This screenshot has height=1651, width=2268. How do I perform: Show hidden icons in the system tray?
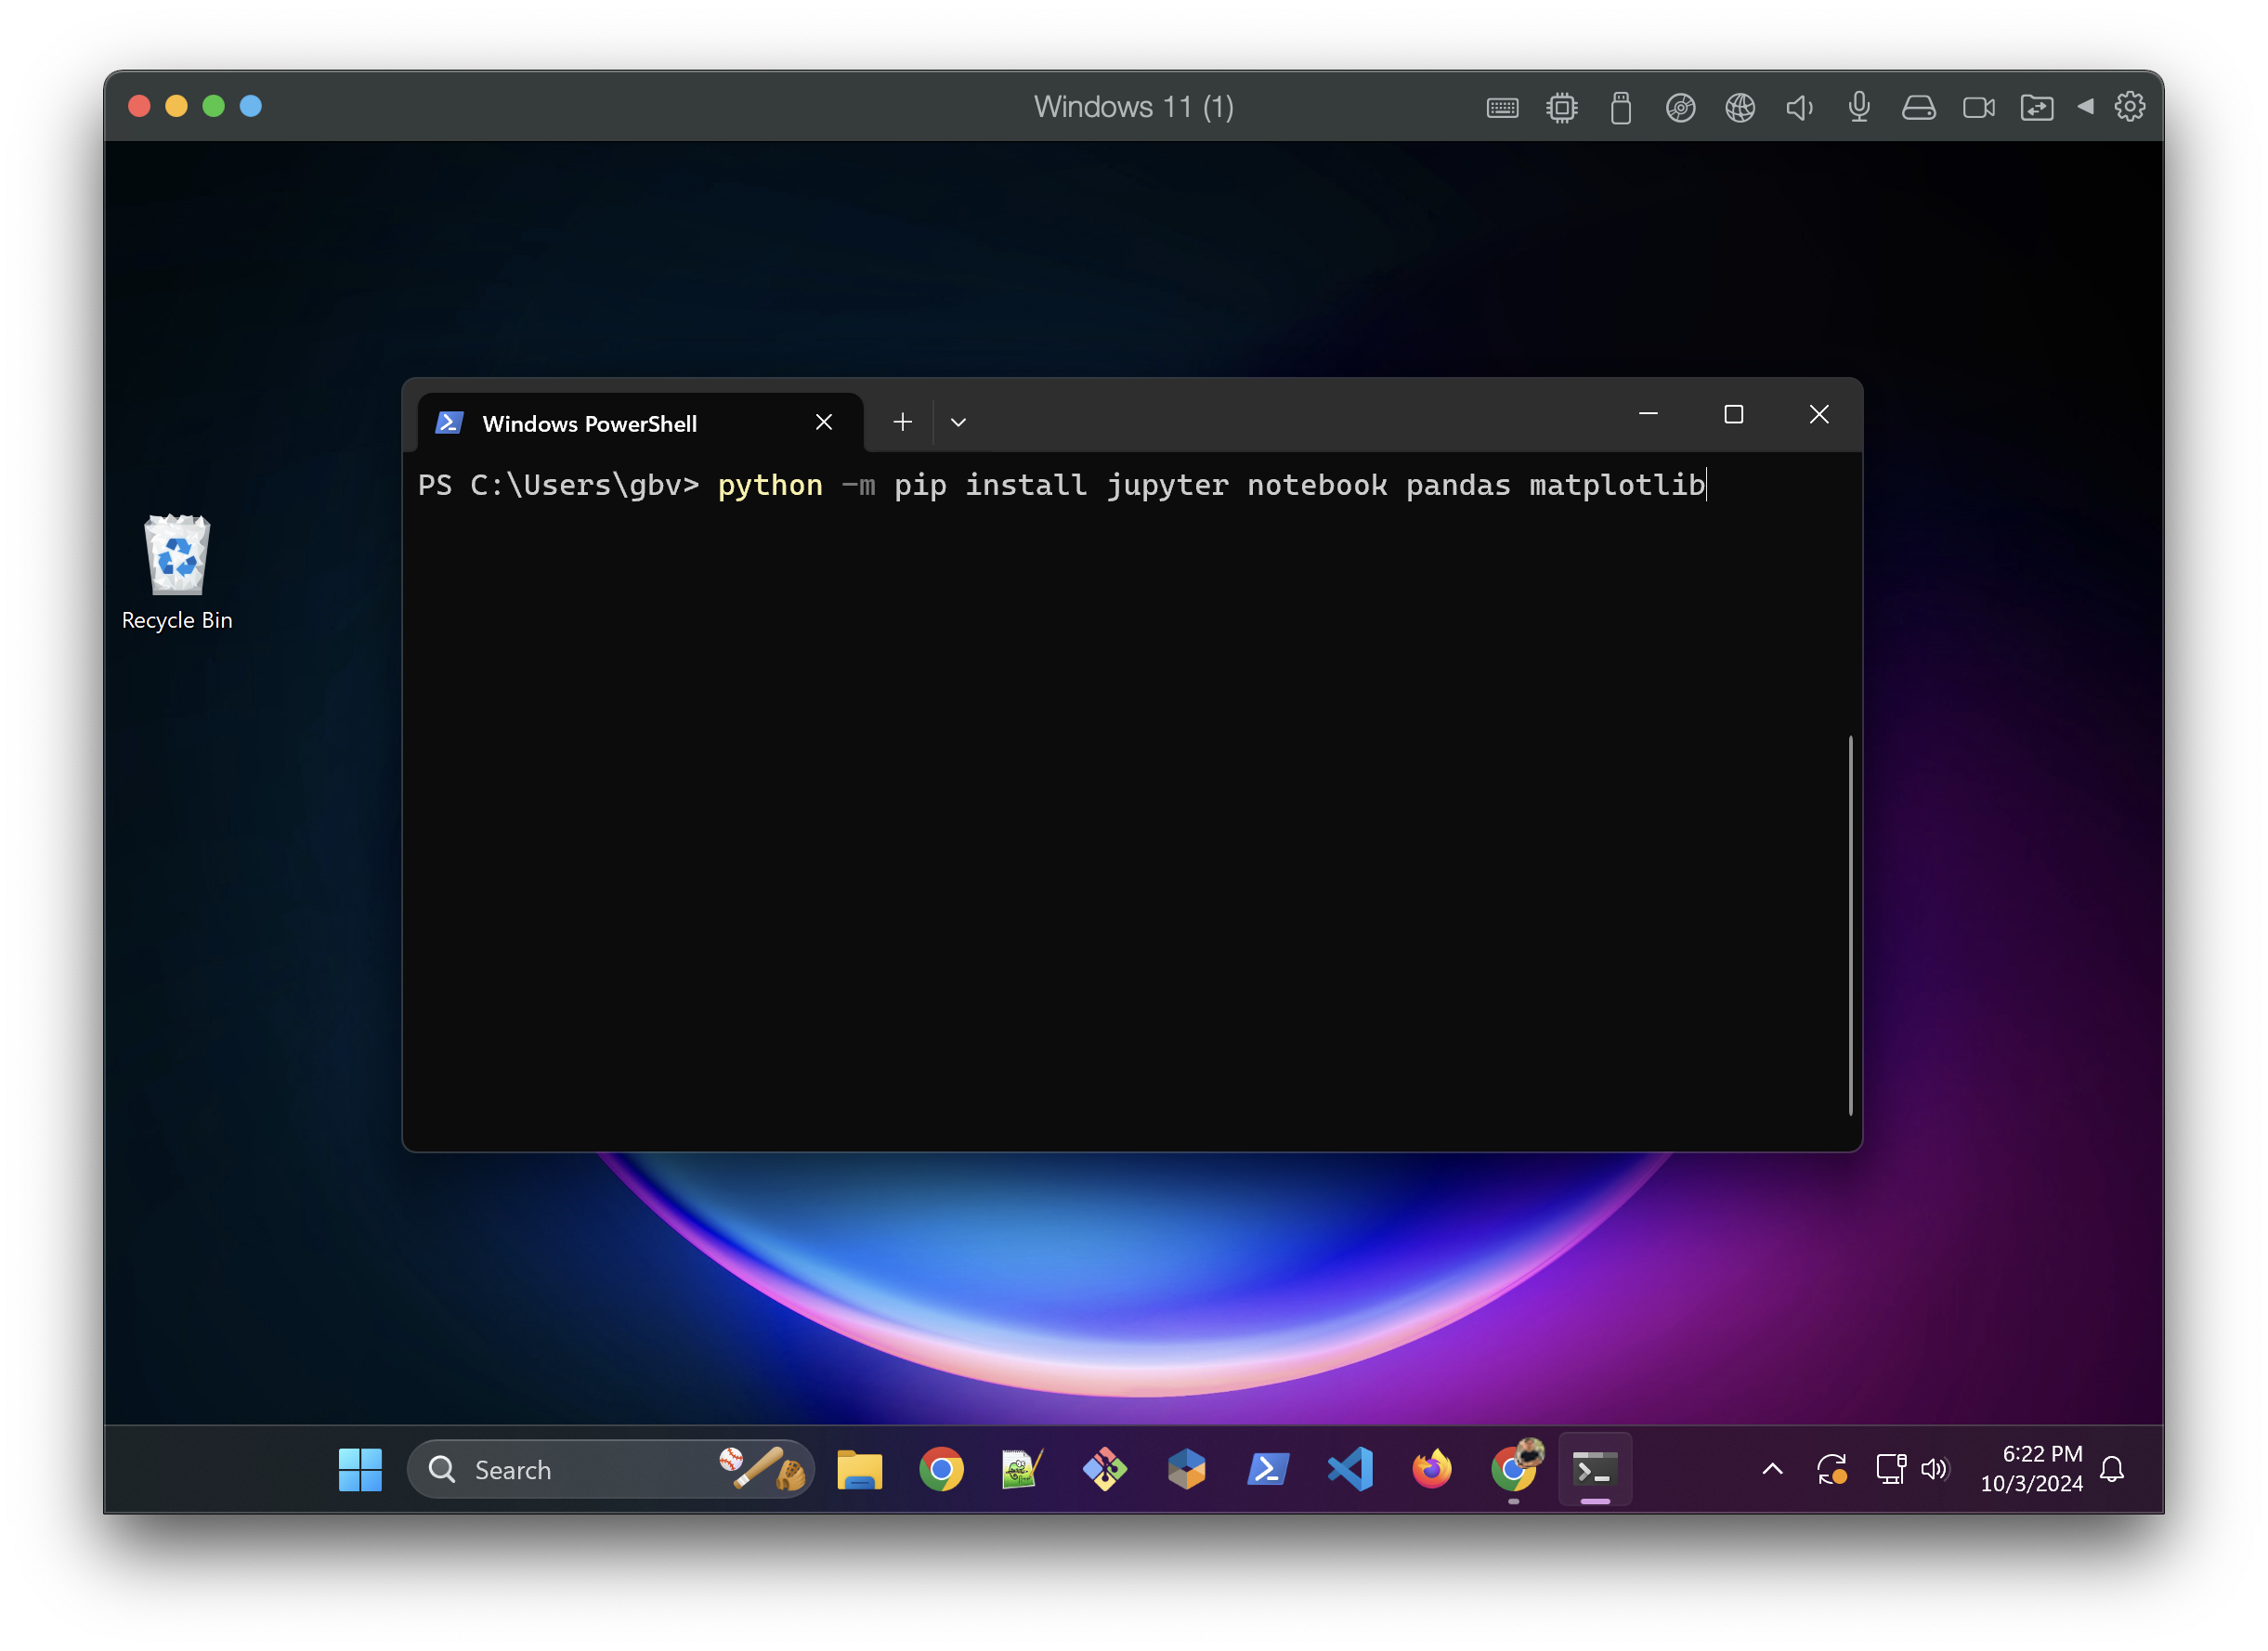tap(1772, 1469)
